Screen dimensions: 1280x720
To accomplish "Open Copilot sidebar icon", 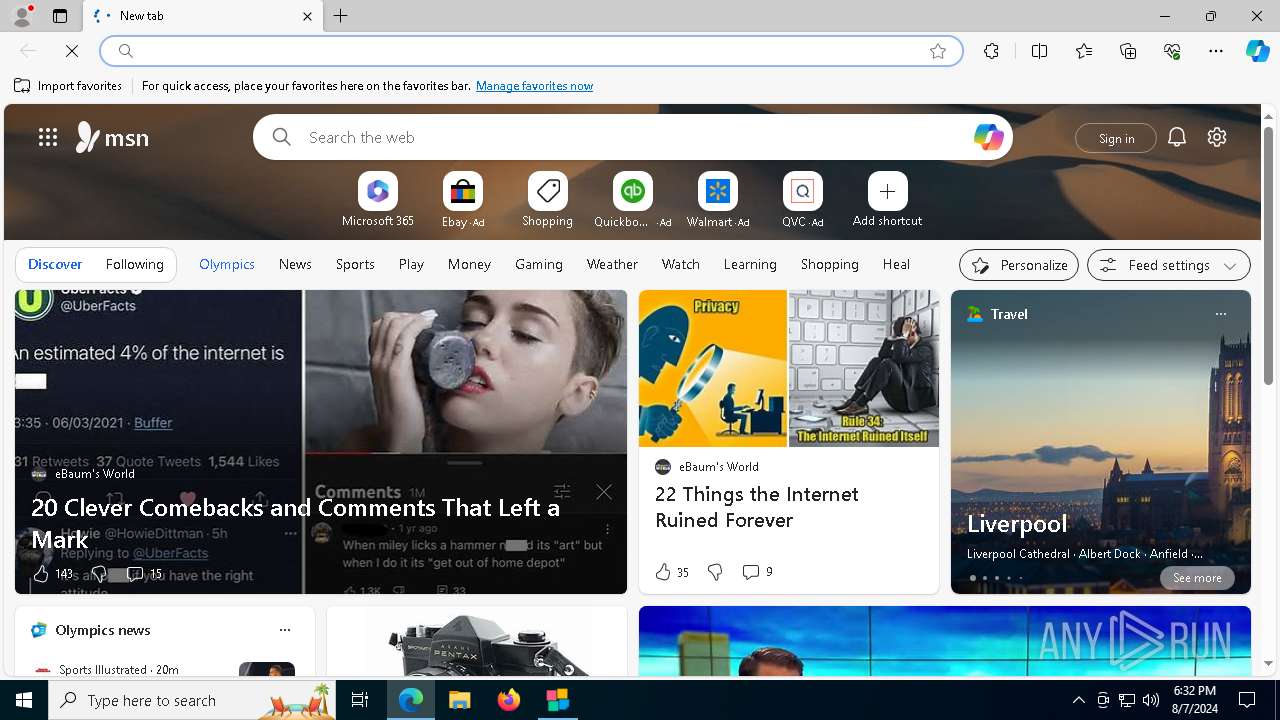I will tap(1257, 51).
